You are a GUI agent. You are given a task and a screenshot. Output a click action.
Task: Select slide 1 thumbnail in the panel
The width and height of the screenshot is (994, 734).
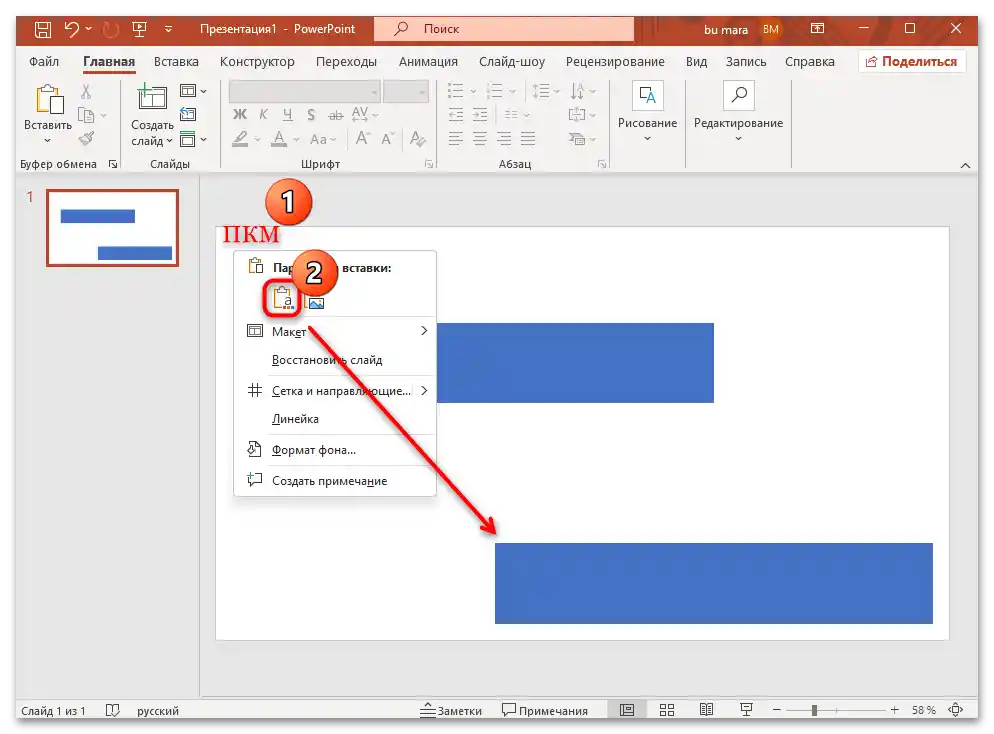pyautogui.click(x=112, y=227)
